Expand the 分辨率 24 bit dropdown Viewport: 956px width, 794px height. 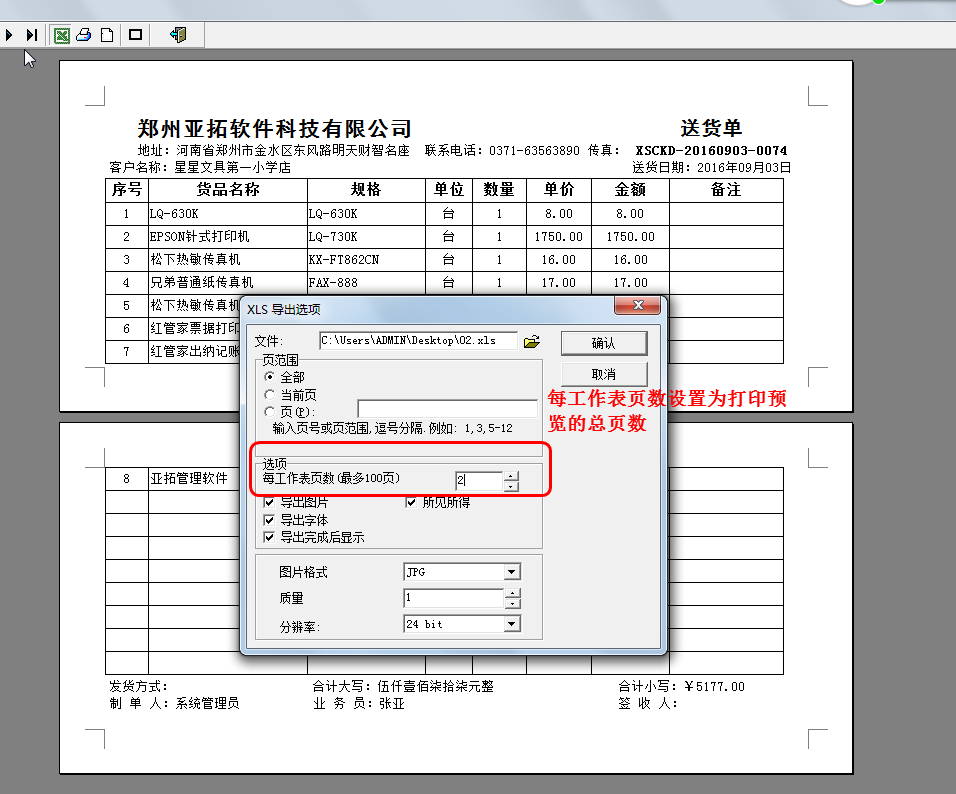pos(512,624)
